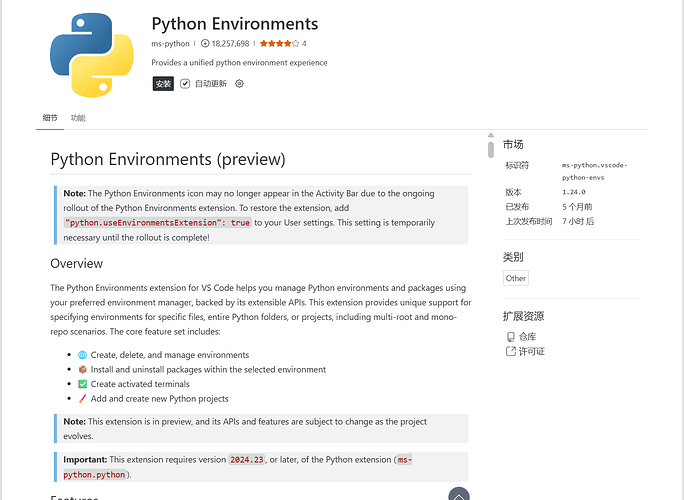
Task: Click the 标识符 identifier label
Action: coord(517,165)
